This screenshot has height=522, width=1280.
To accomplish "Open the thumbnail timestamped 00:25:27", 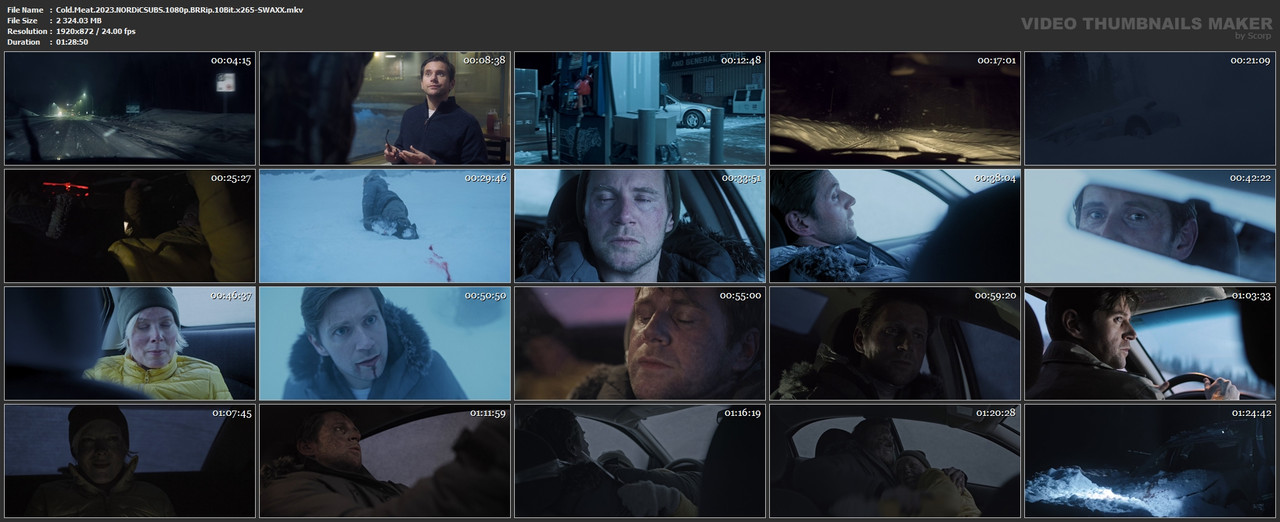I will (130, 226).
